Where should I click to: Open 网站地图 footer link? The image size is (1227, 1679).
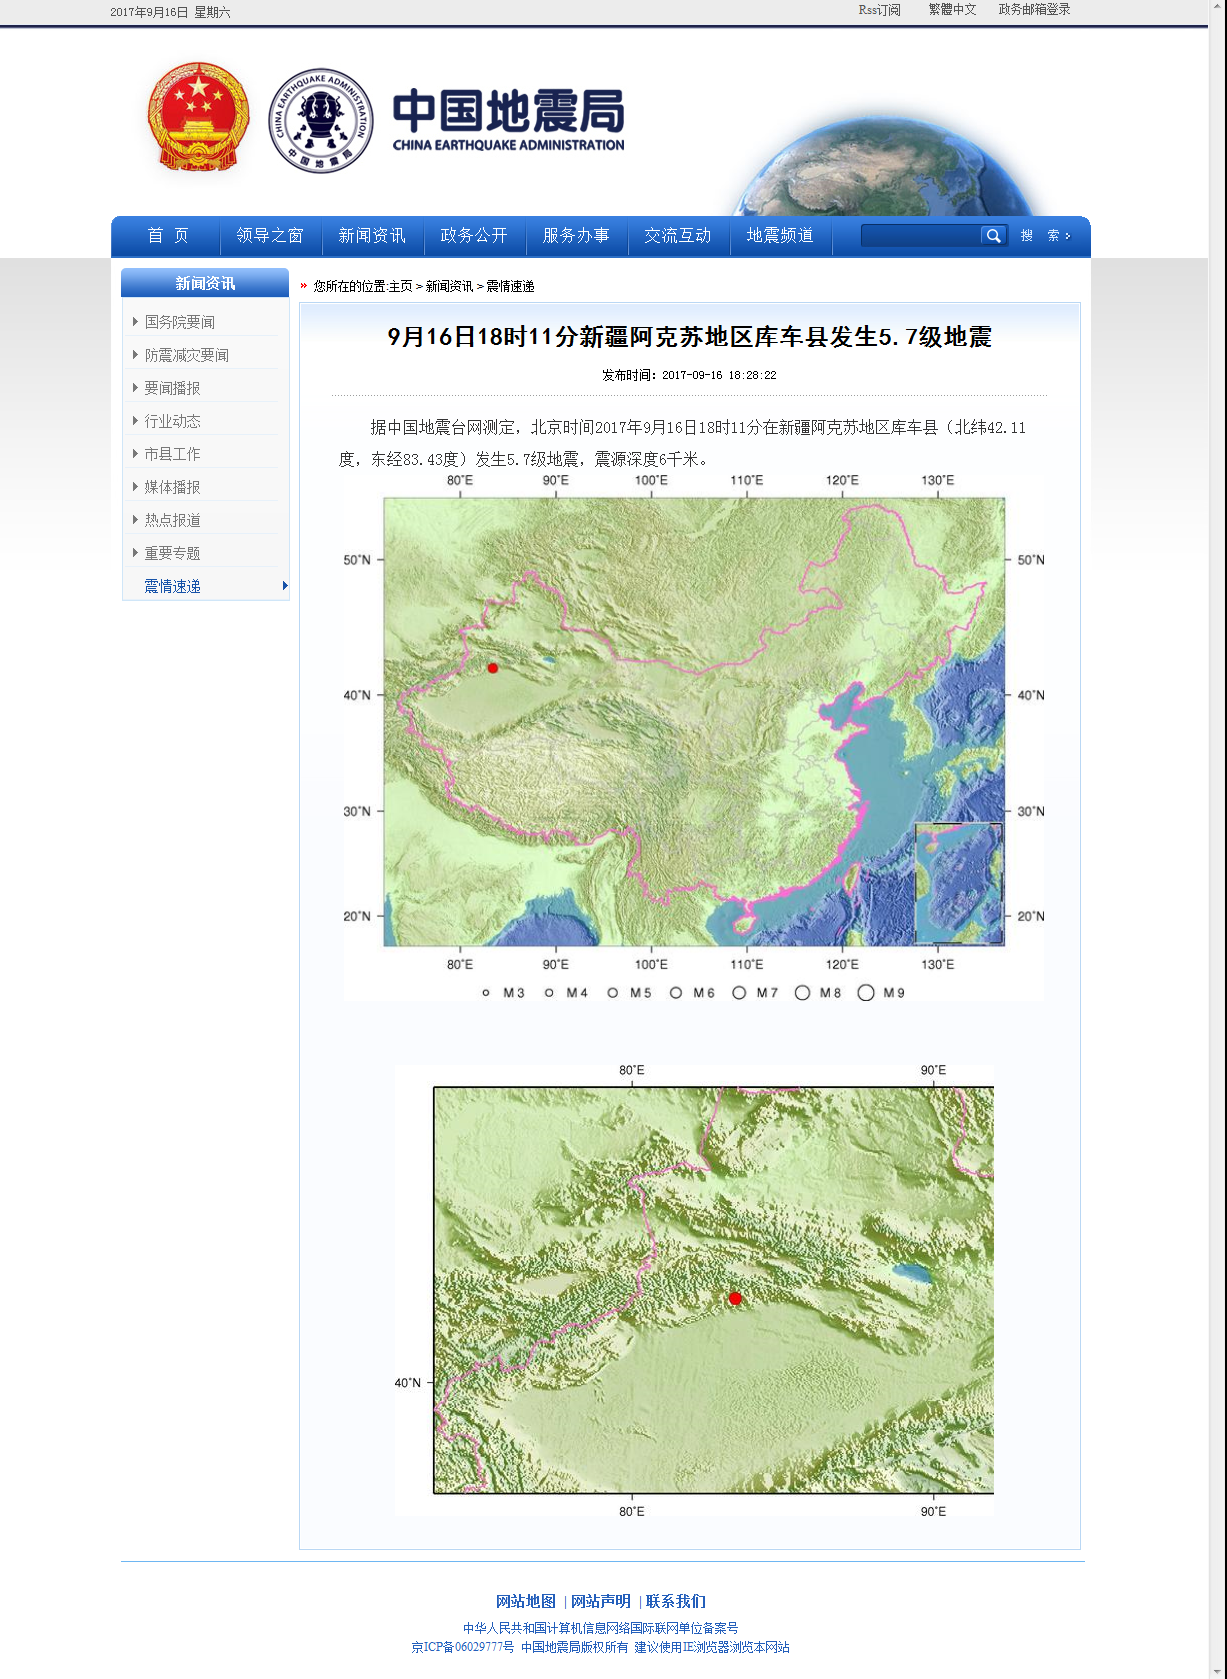coord(525,1601)
